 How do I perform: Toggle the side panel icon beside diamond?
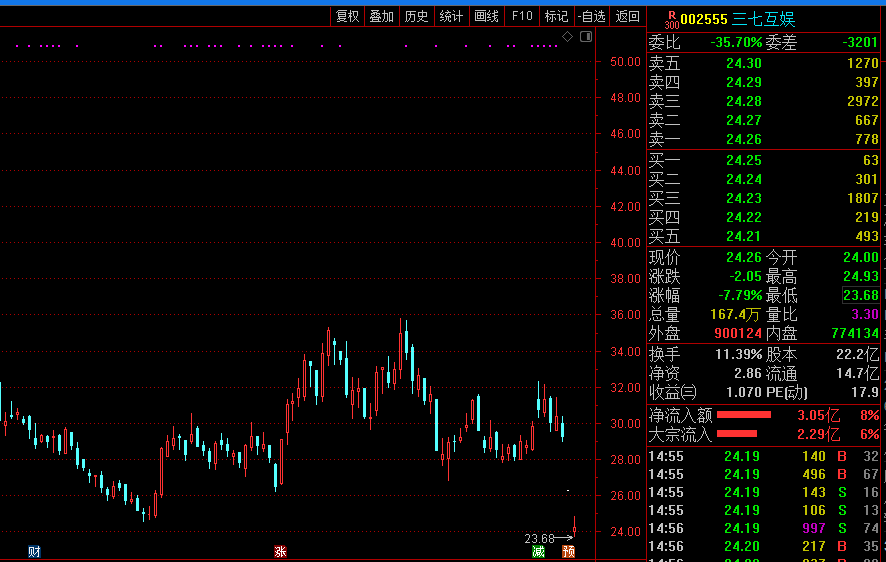tap(585, 37)
